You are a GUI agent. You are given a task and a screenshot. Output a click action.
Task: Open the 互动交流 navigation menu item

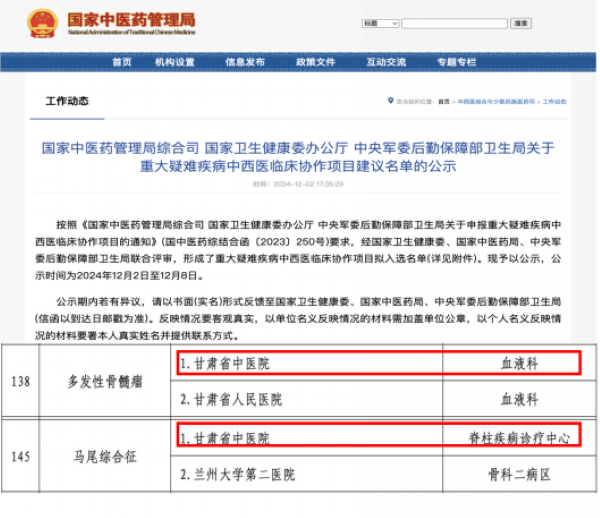tap(386, 62)
